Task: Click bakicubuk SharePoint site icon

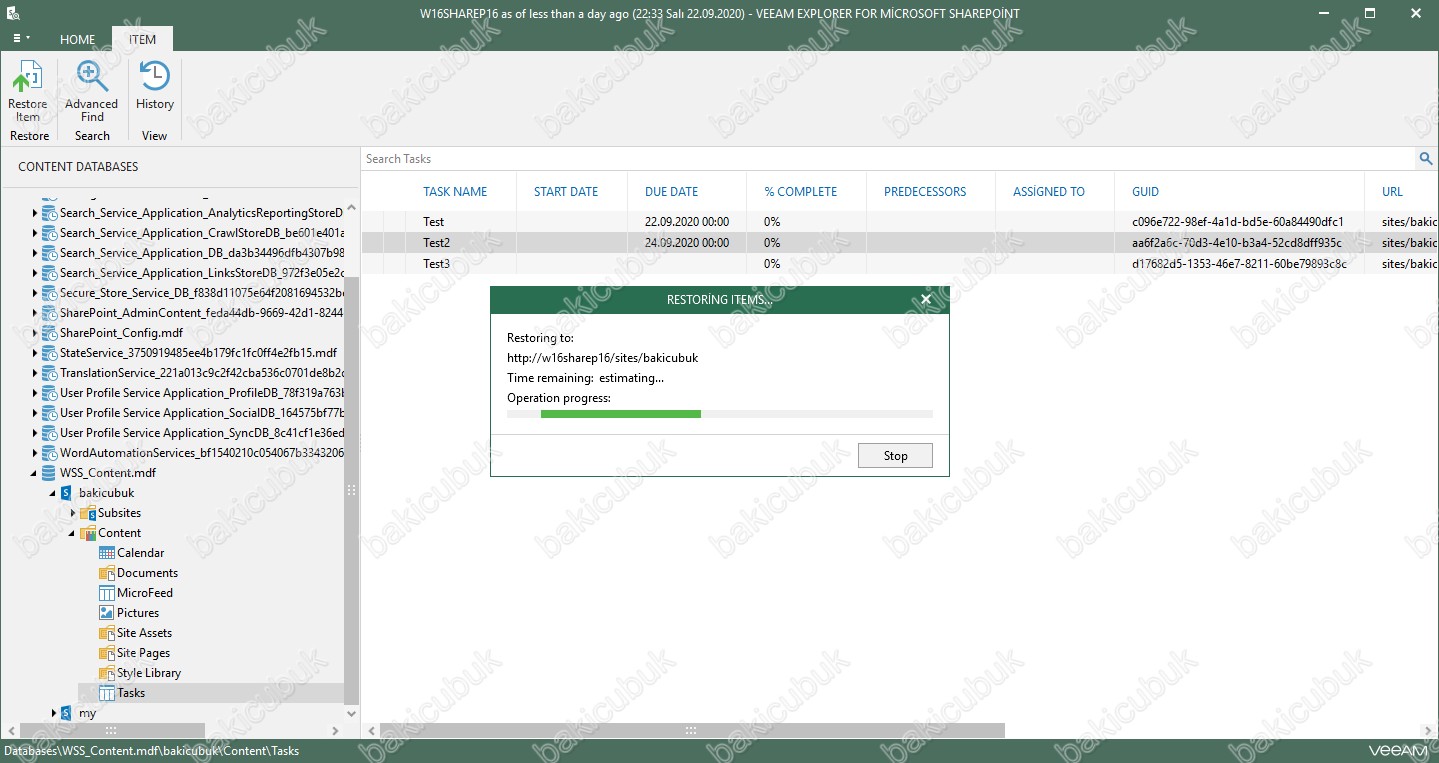Action: pos(67,493)
